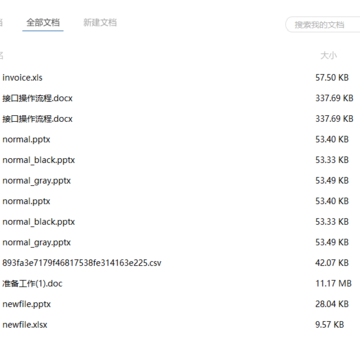360x360 pixels.
Task: Open the 新建文档 tab
Action: coord(100,23)
